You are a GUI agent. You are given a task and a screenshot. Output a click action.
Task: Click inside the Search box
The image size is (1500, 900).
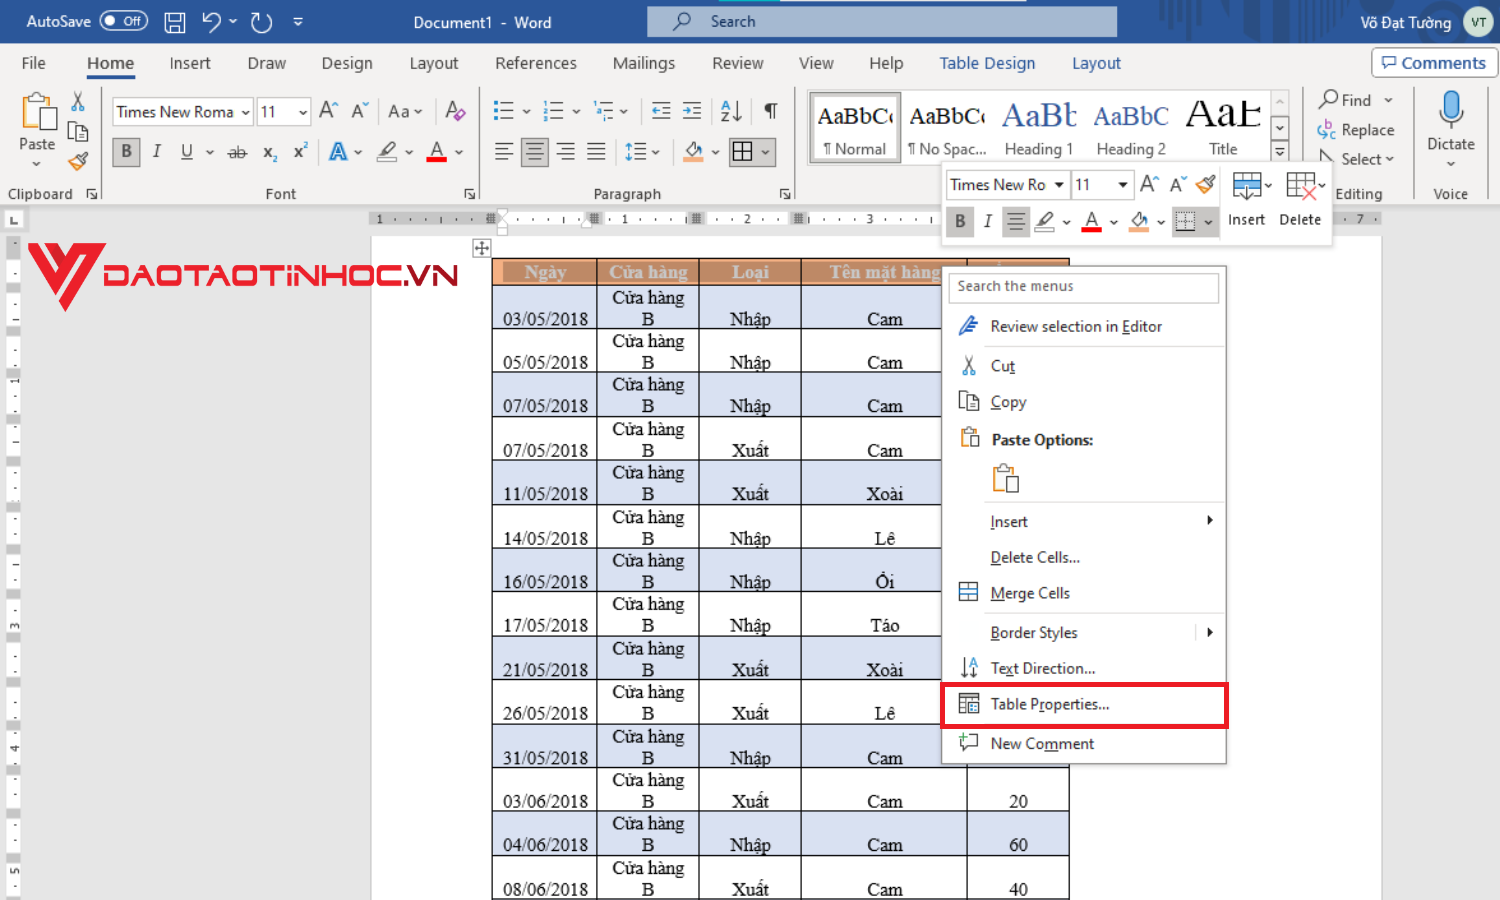tap(880, 20)
